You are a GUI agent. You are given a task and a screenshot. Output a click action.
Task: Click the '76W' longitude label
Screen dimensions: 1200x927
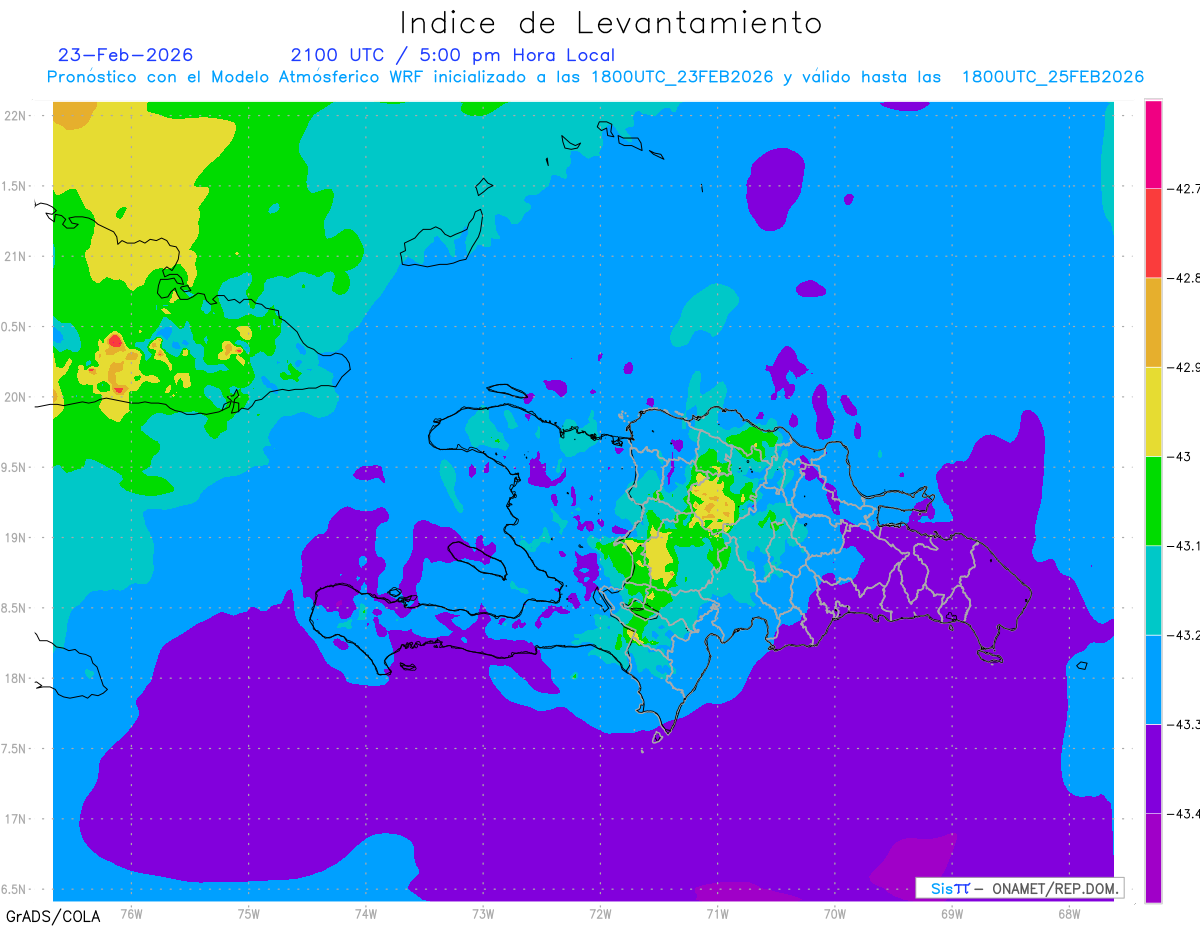tap(131, 914)
